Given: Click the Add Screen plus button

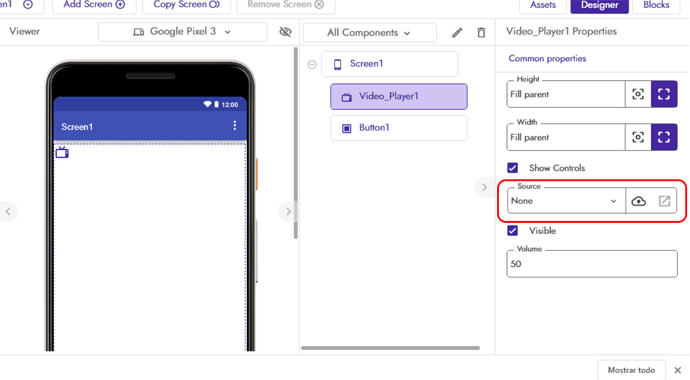Looking at the screenshot, I should 94,5.
